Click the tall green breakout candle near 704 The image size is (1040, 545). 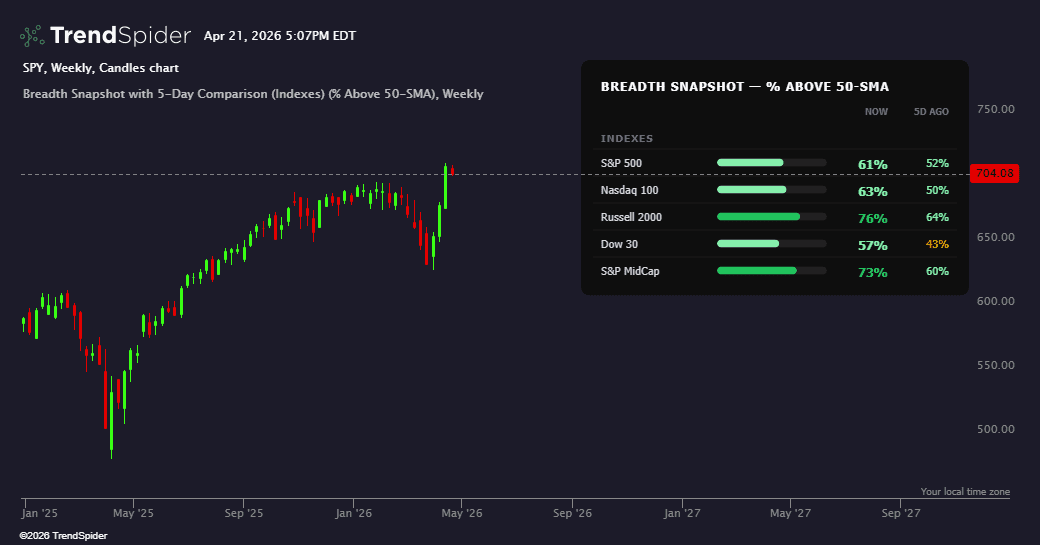pyautogui.click(x=445, y=187)
